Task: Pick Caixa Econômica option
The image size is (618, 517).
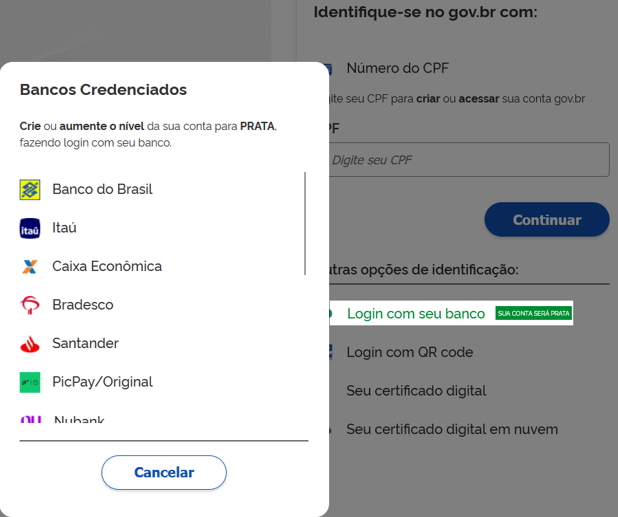Action: [107, 266]
